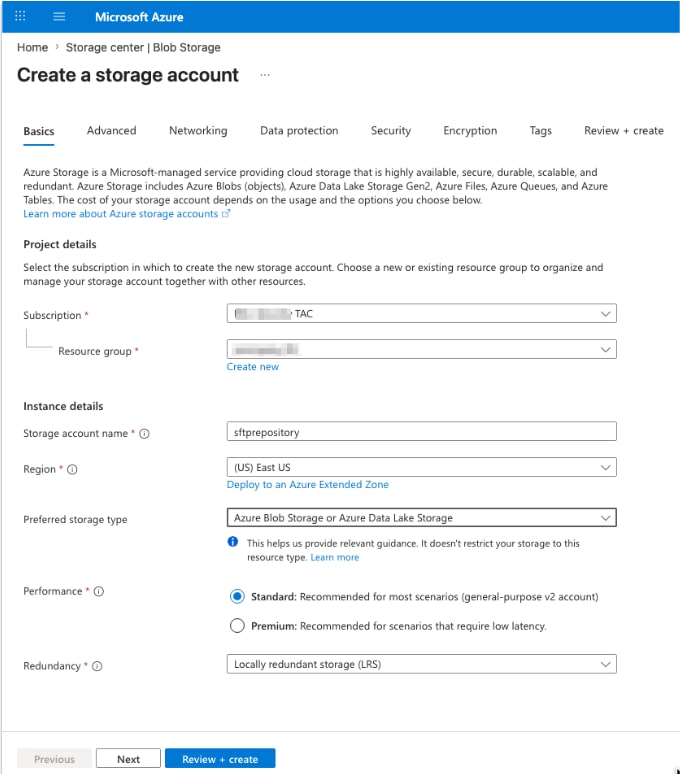The height and width of the screenshot is (774, 680).
Task: Open the Preferred storage type dropdown
Action: (421, 518)
